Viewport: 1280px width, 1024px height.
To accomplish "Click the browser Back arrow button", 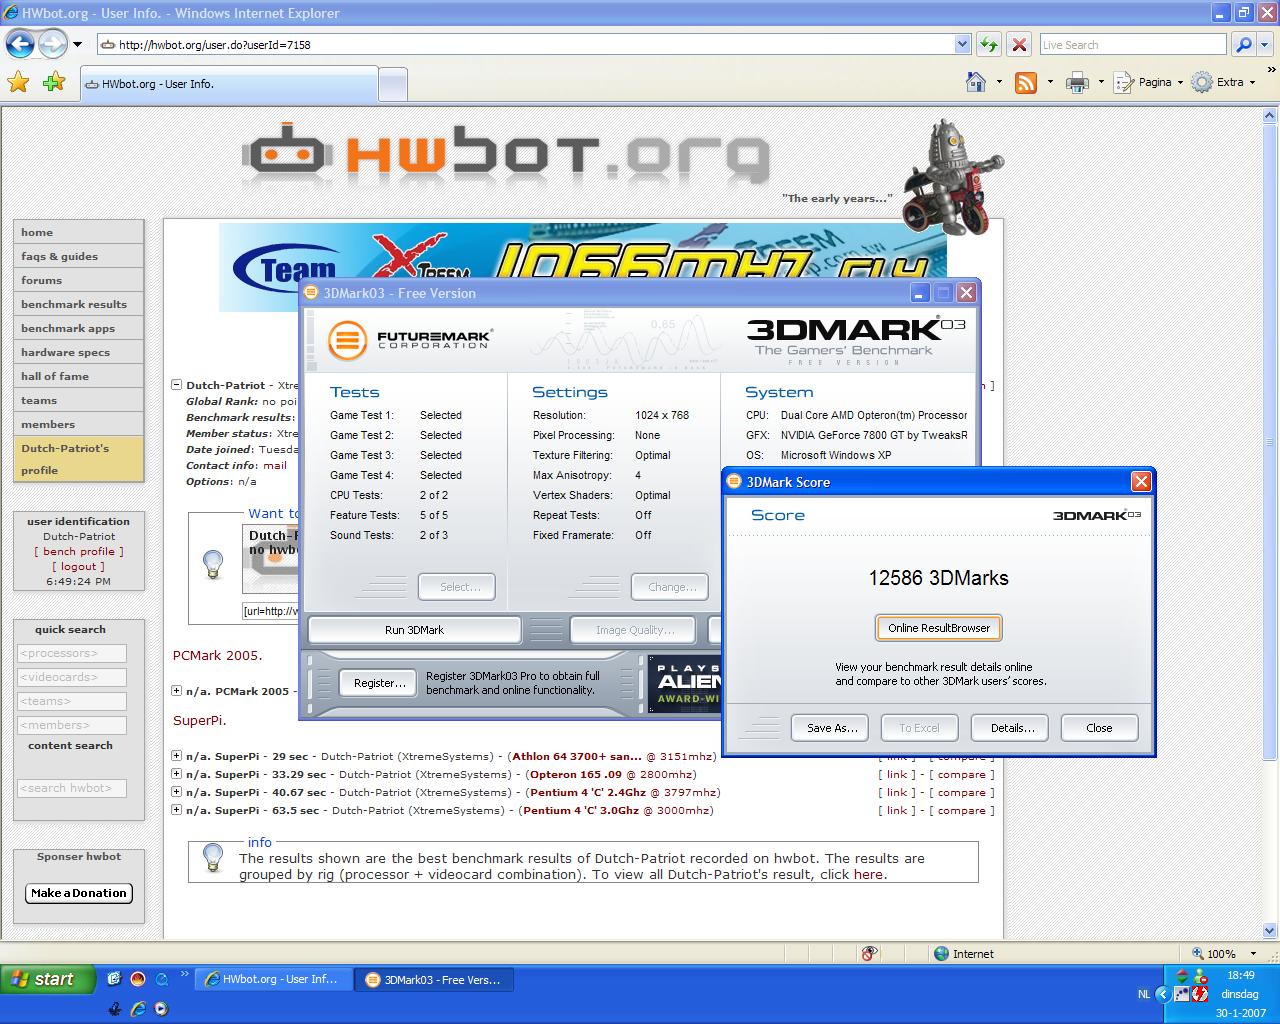I will coord(20,44).
